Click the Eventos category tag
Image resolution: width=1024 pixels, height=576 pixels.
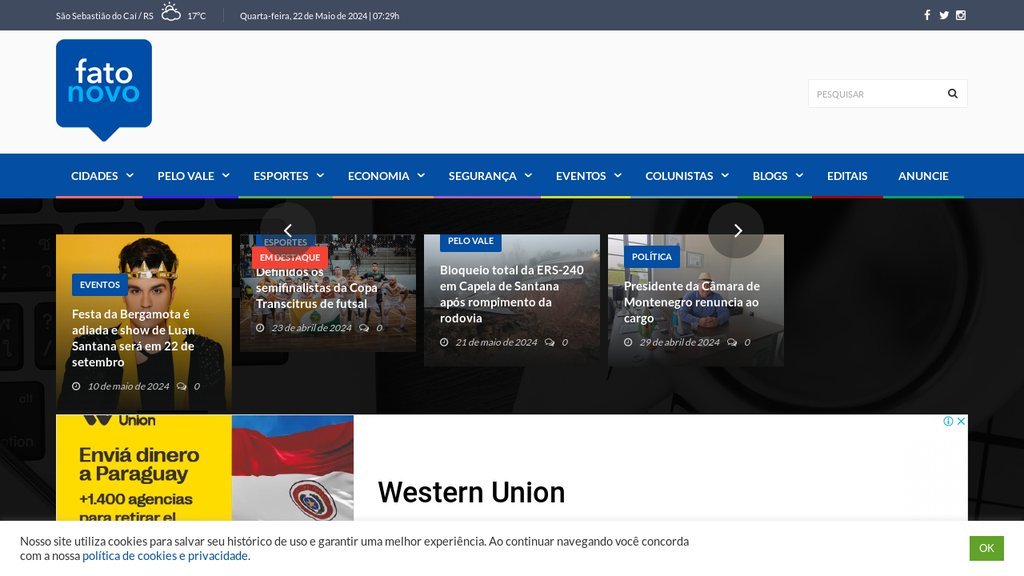[100, 285]
